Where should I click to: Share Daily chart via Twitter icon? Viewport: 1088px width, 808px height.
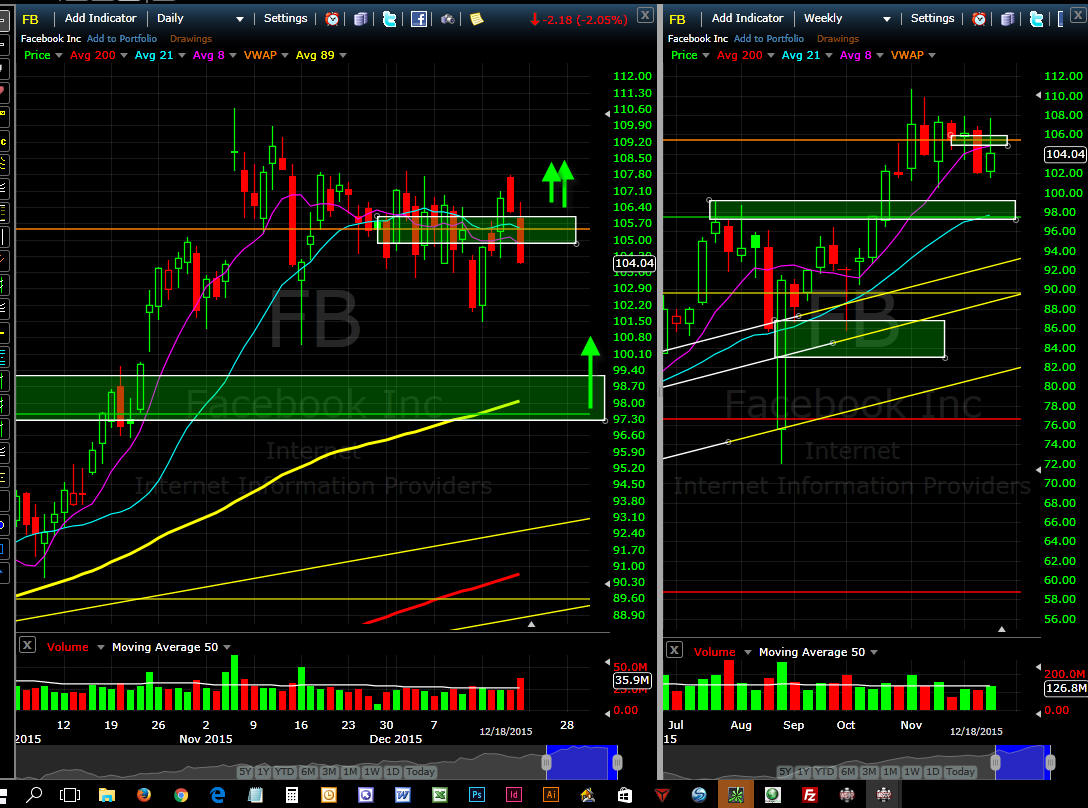[x=389, y=19]
